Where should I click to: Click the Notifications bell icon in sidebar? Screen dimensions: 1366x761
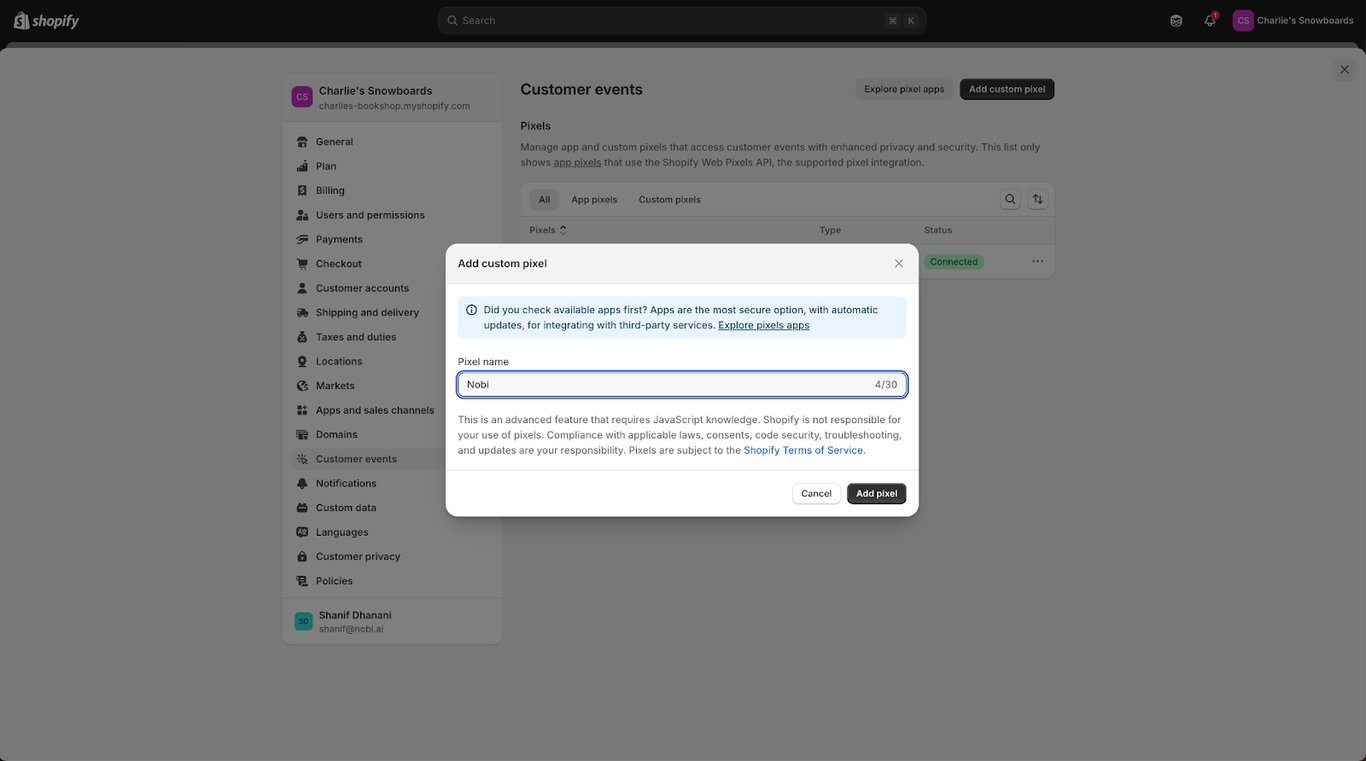click(x=302, y=483)
